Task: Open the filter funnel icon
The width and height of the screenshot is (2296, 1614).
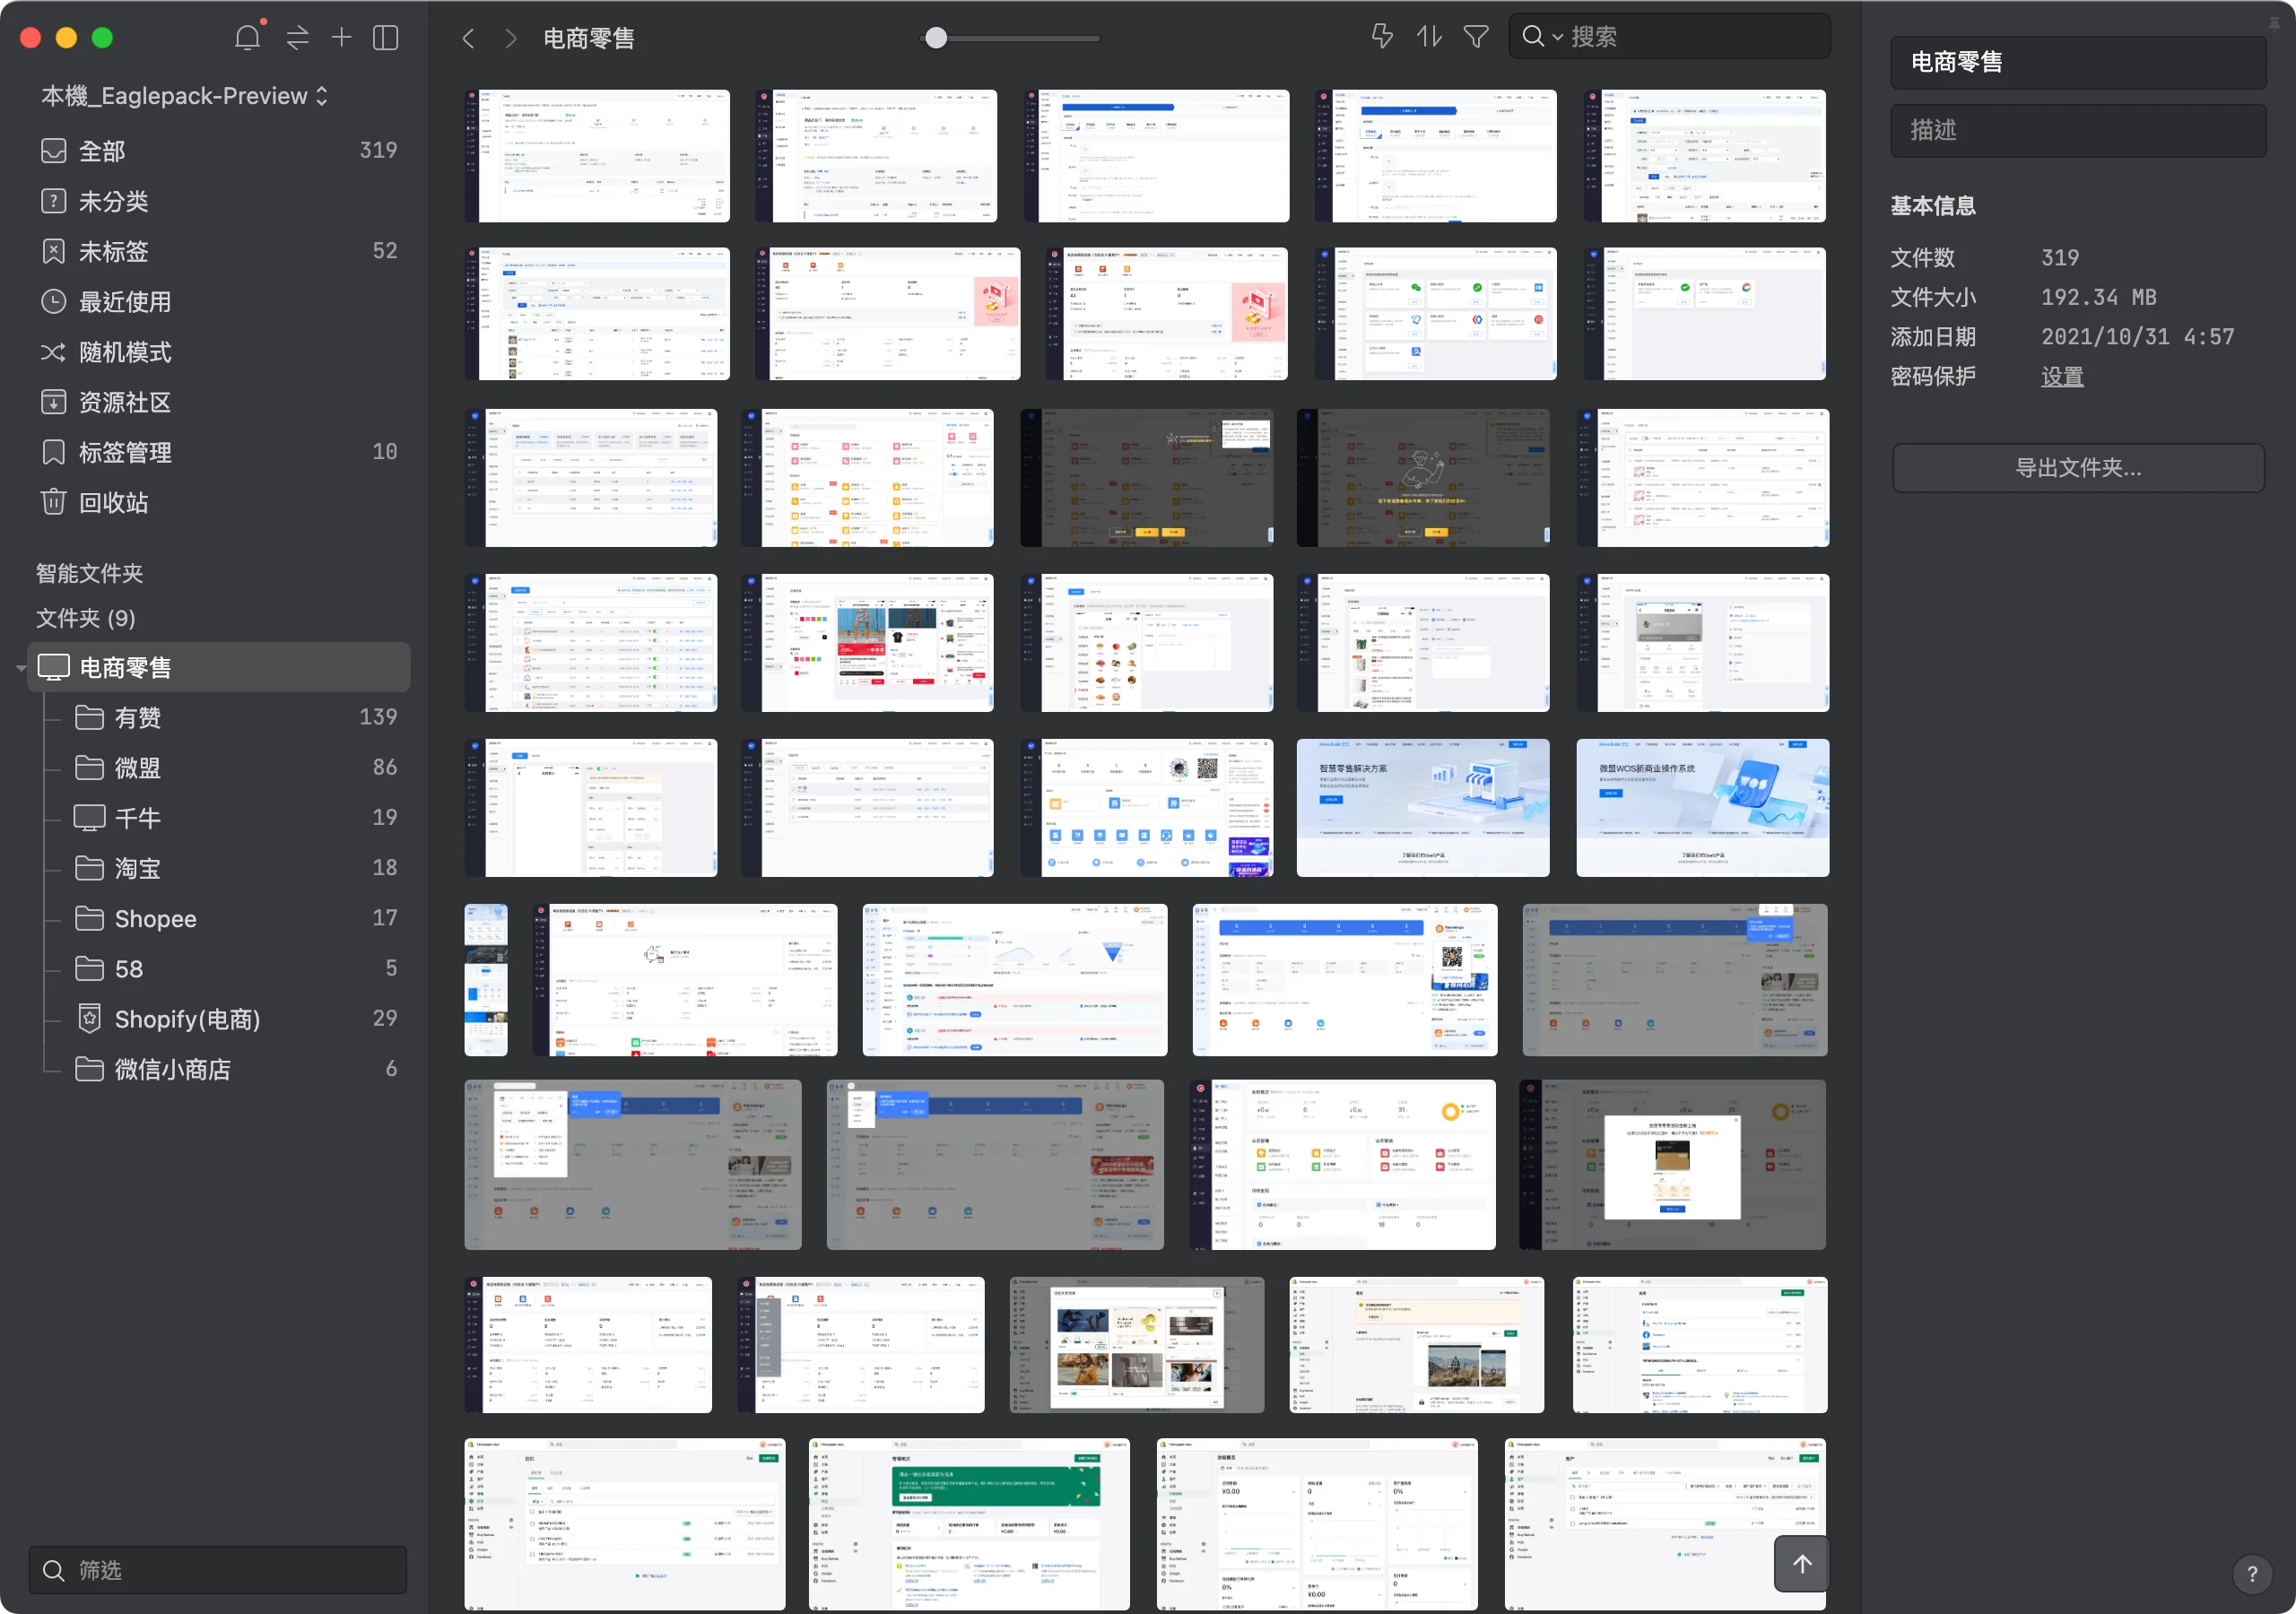Action: [1475, 37]
